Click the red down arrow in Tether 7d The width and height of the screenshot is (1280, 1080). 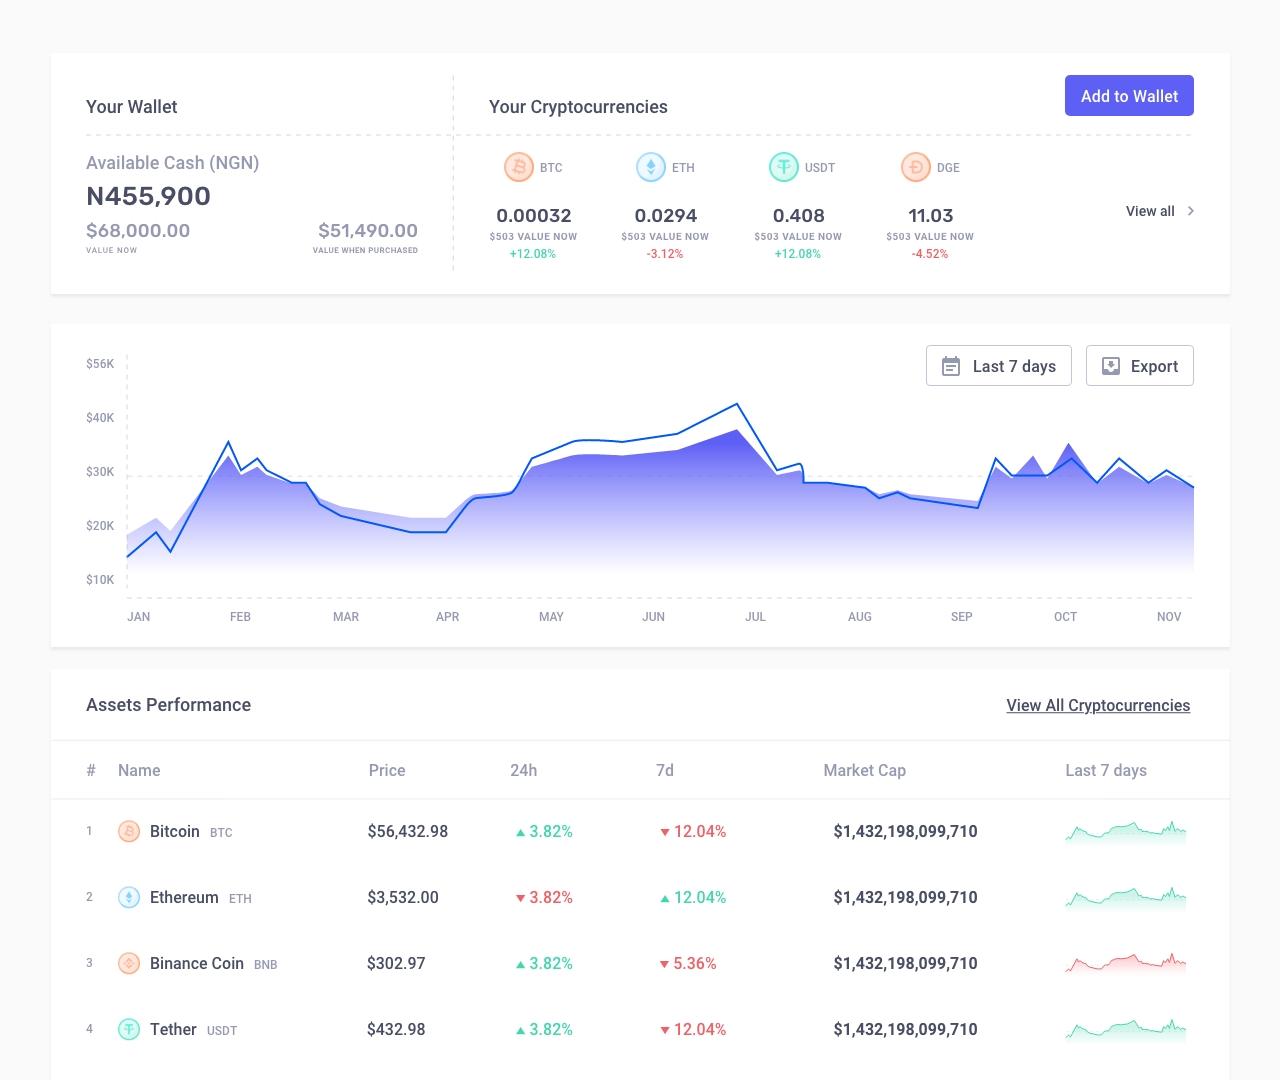pyautogui.click(x=664, y=1030)
